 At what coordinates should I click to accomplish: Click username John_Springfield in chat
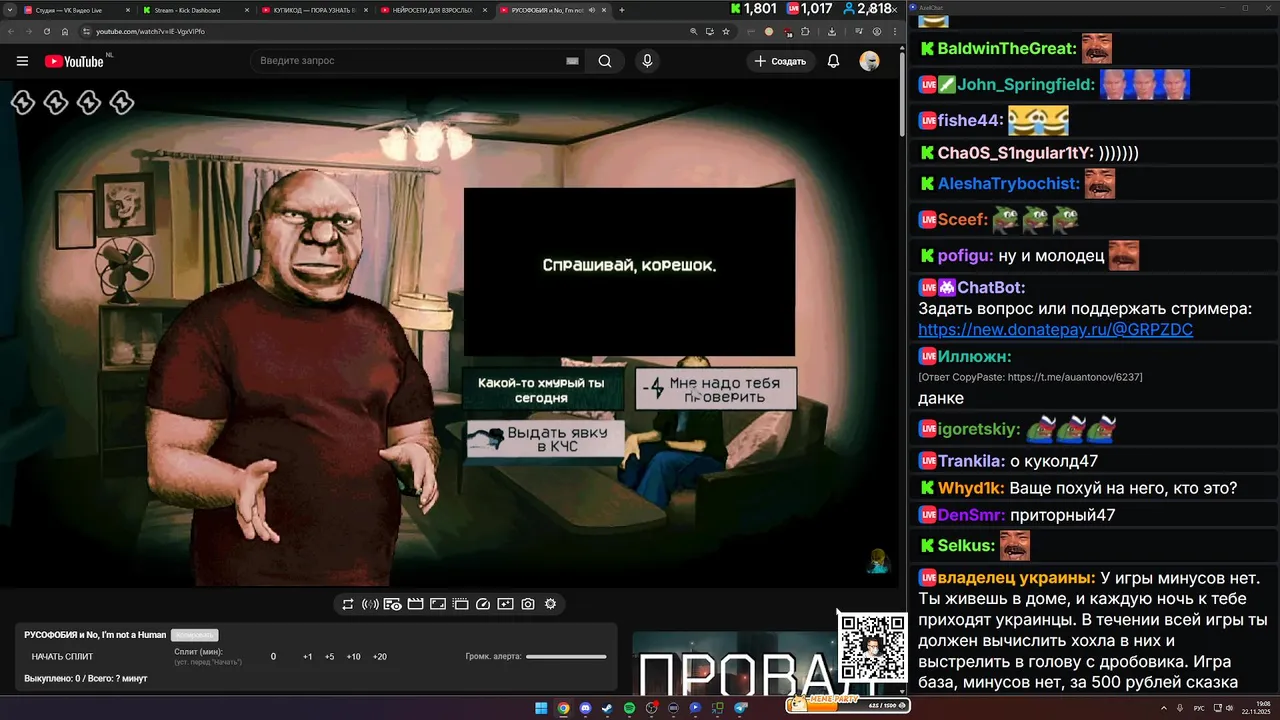click(1026, 85)
